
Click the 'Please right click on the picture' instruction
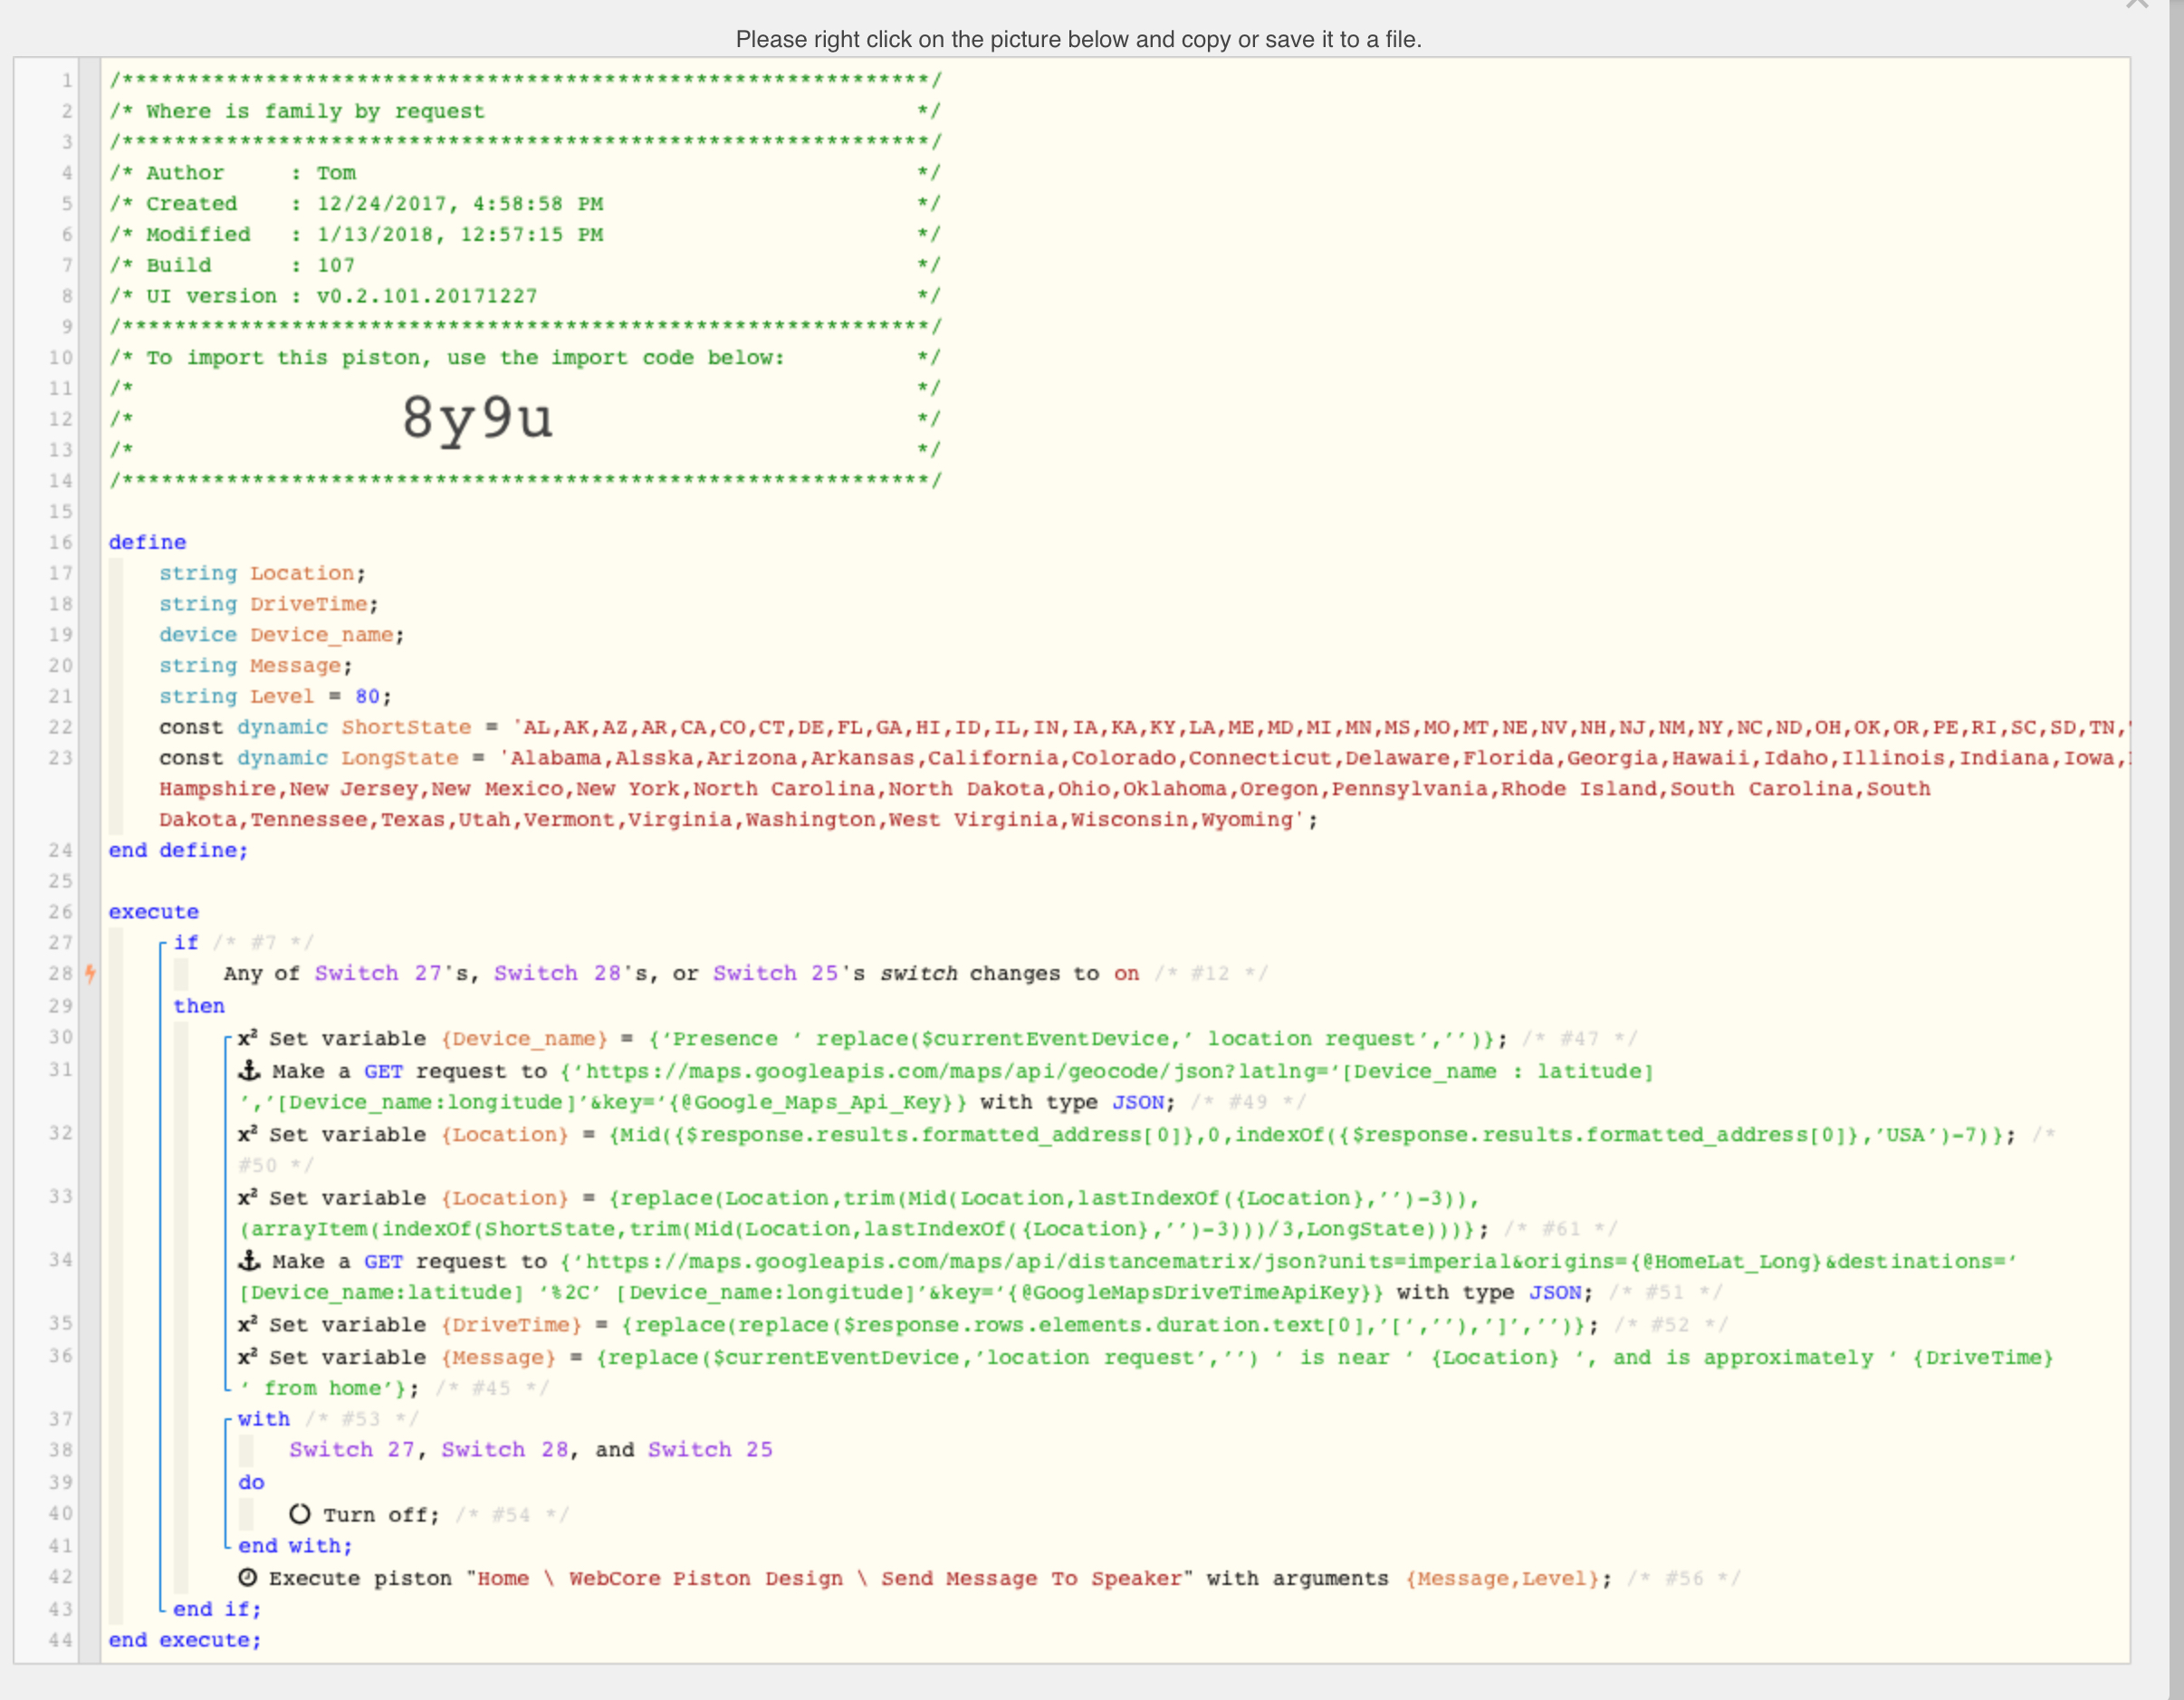[x=1078, y=39]
